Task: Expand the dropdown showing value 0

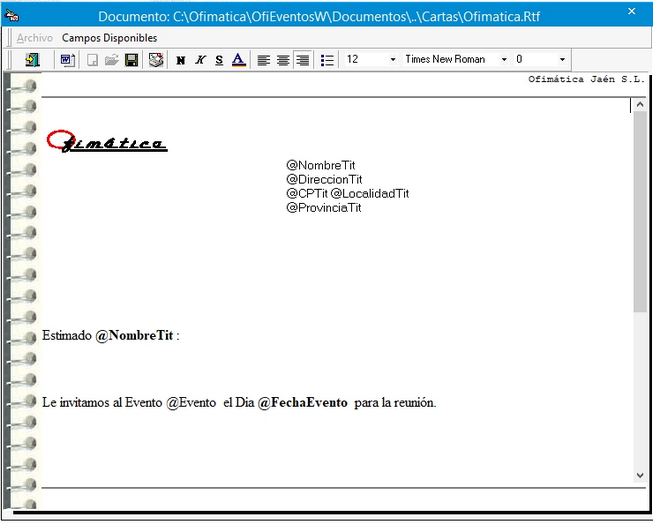Action: click(562, 60)
